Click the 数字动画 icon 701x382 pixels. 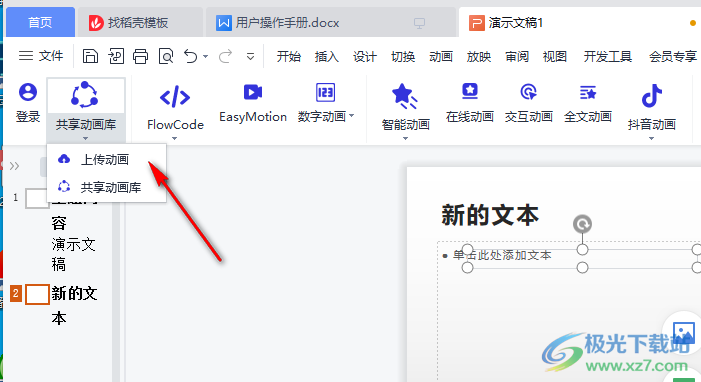click(x=325, y=92)
